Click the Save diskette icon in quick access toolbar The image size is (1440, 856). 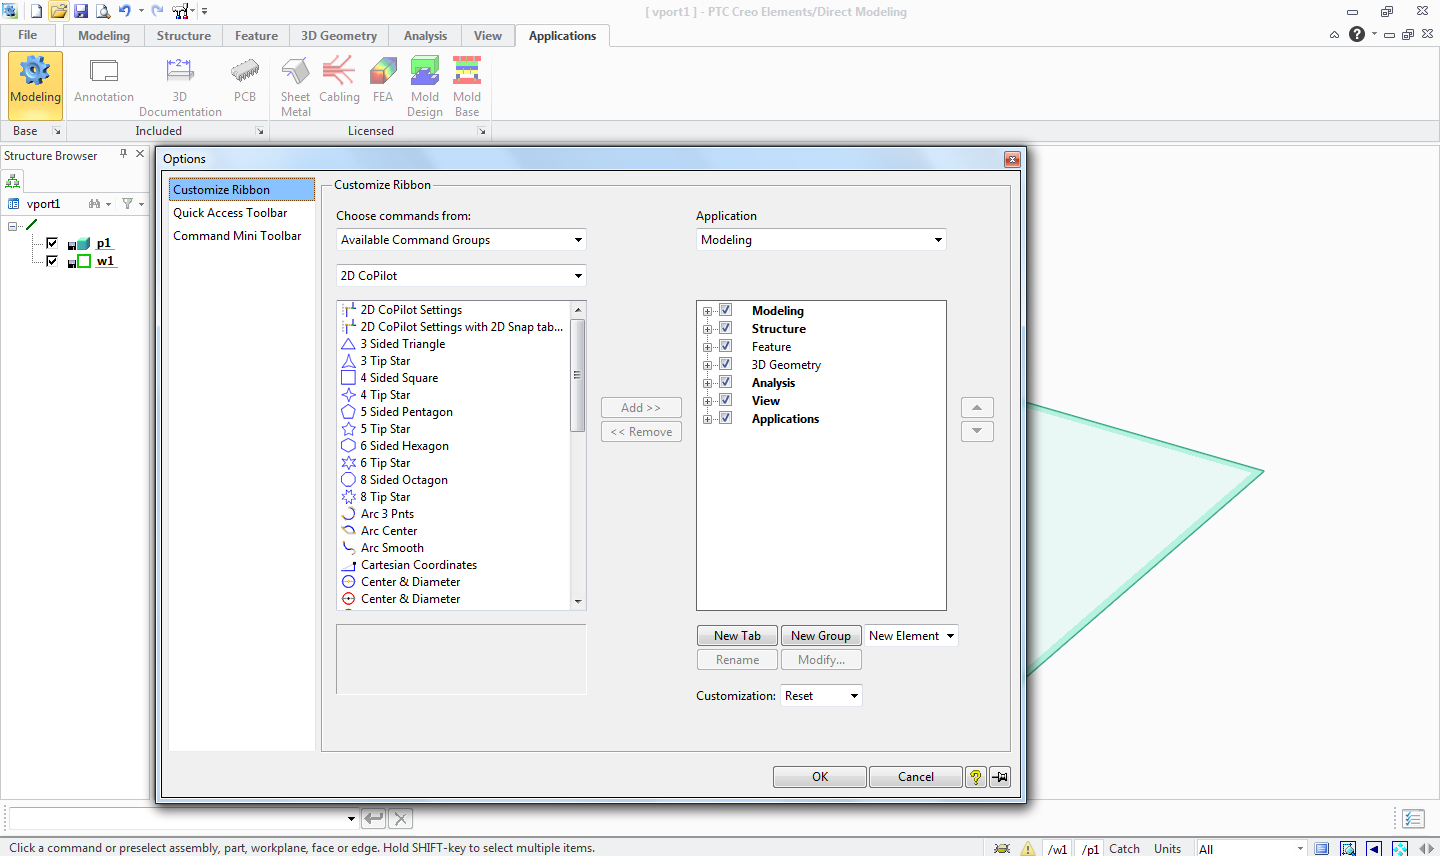(81, 11)
